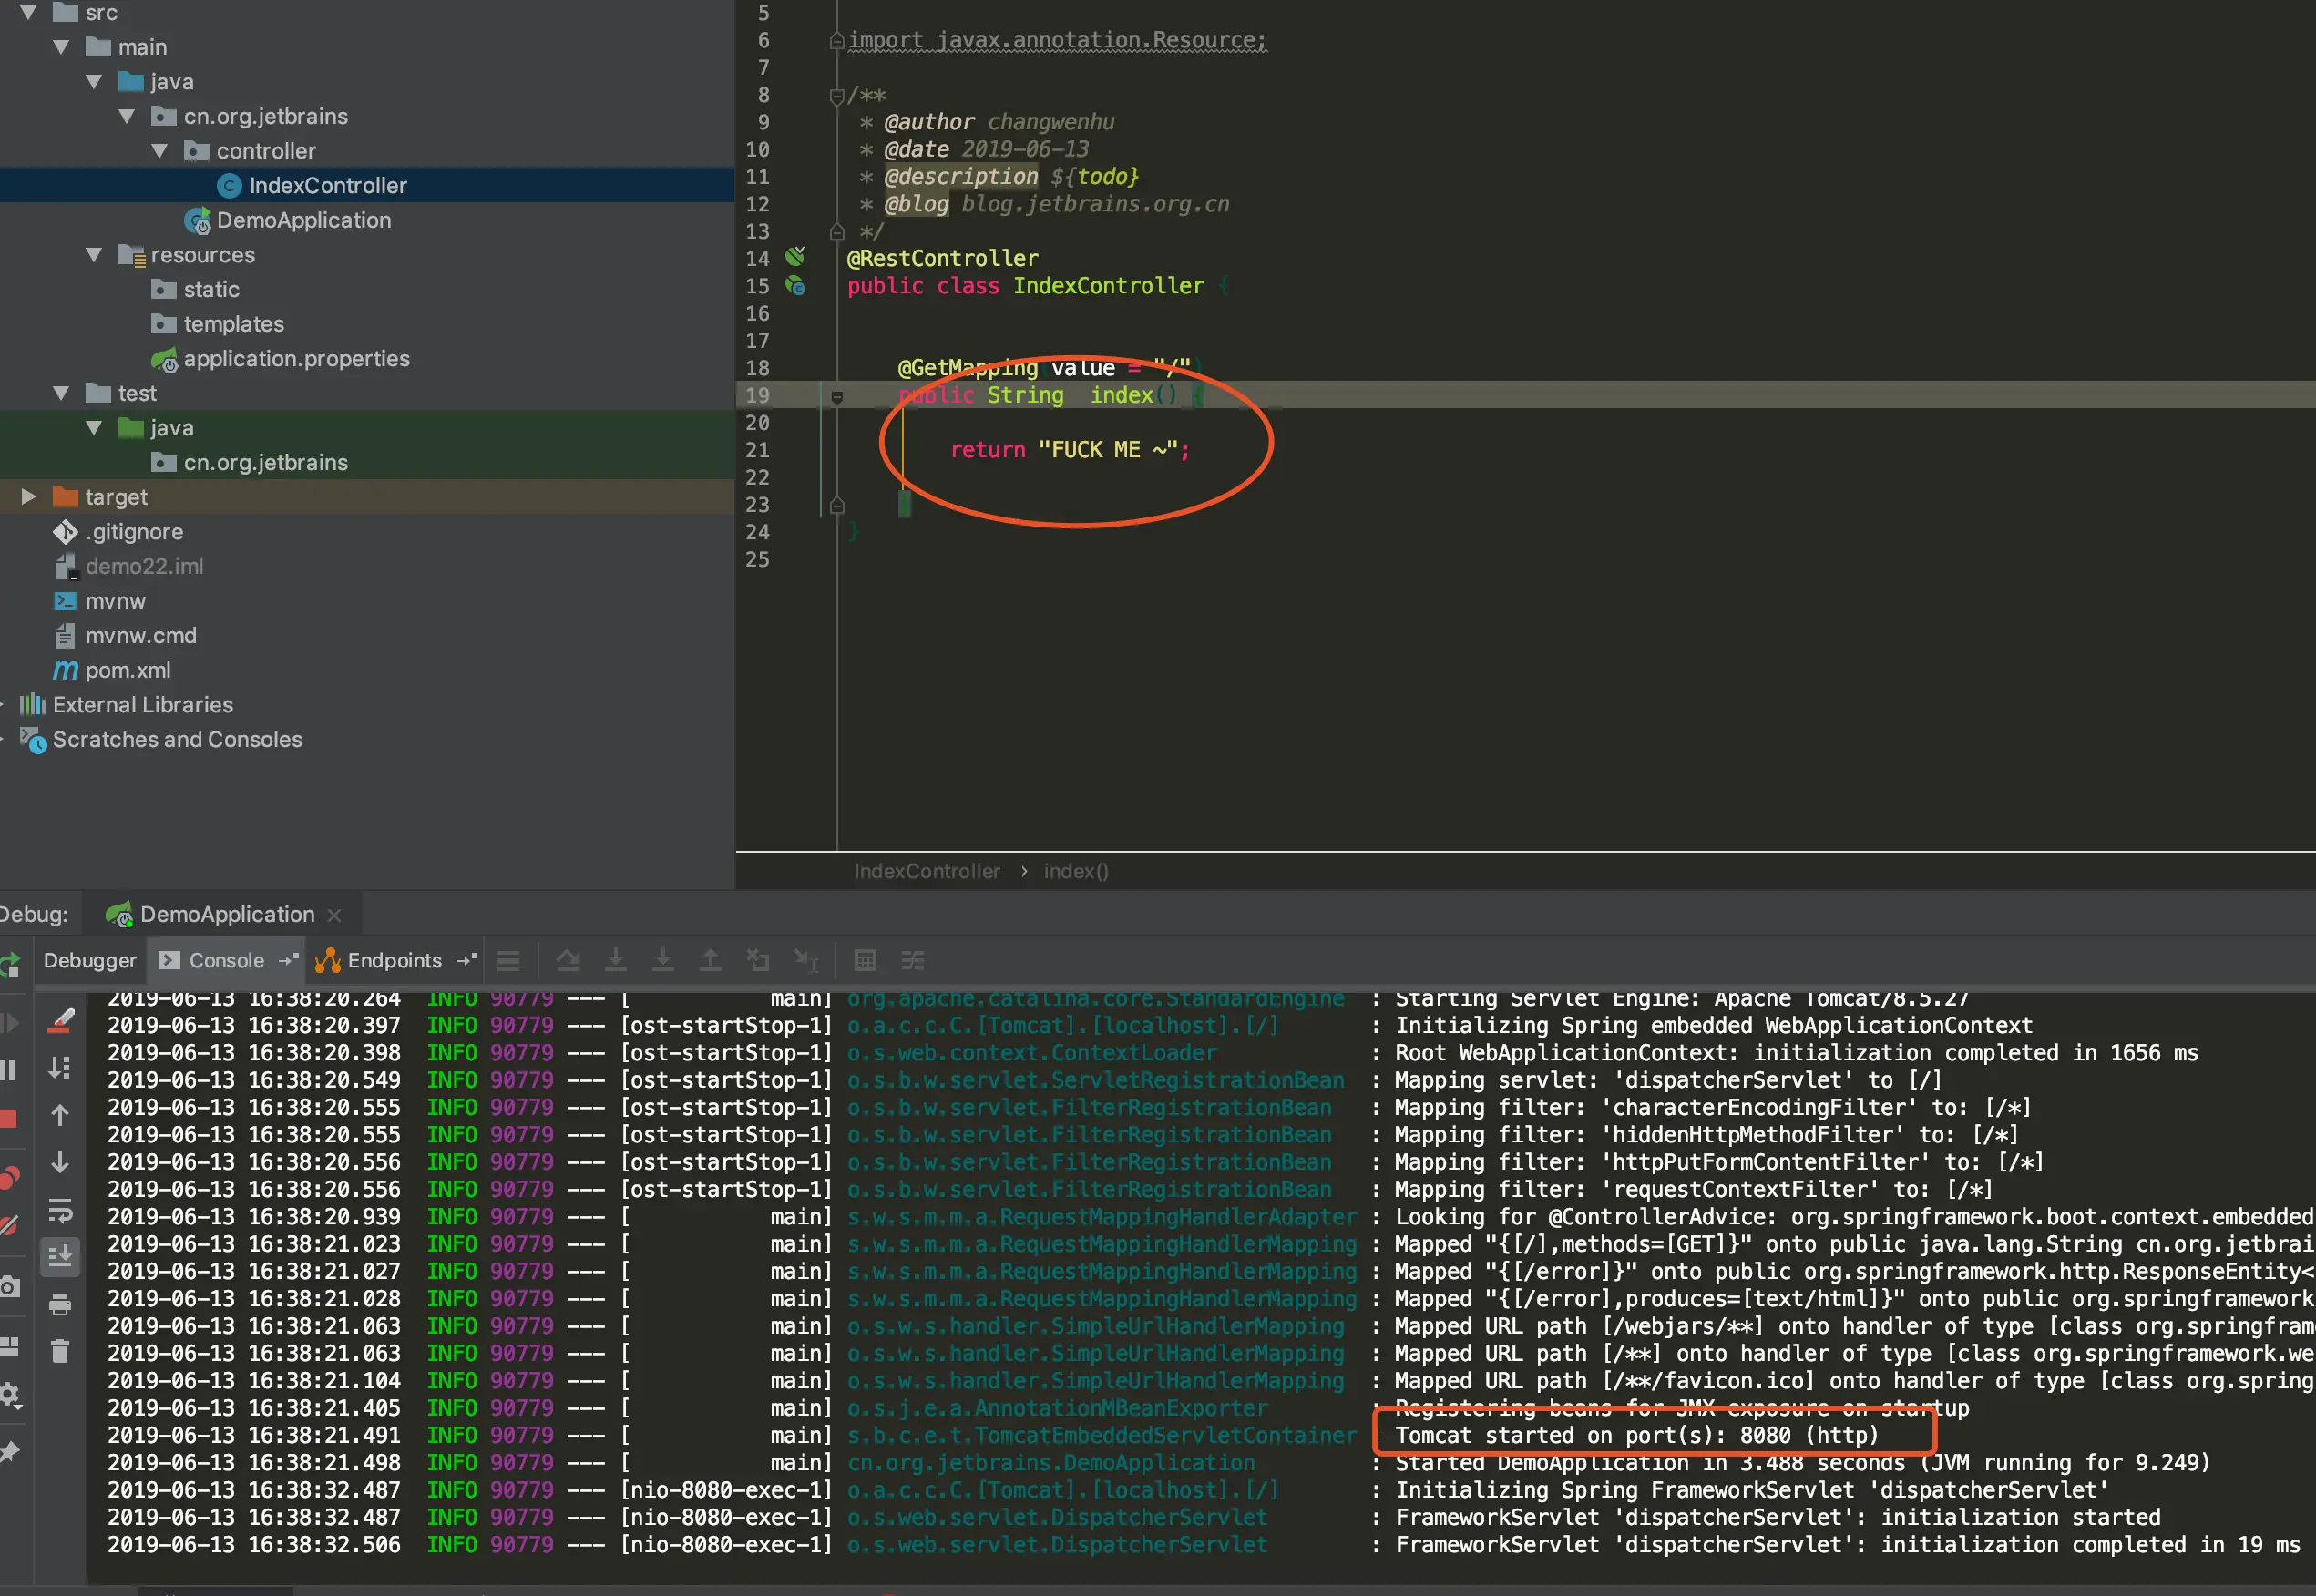This screenshot has height=1596, width=2316.
Task: Click the Trace Current Stream Chain icon
Action: coord(912,960)
